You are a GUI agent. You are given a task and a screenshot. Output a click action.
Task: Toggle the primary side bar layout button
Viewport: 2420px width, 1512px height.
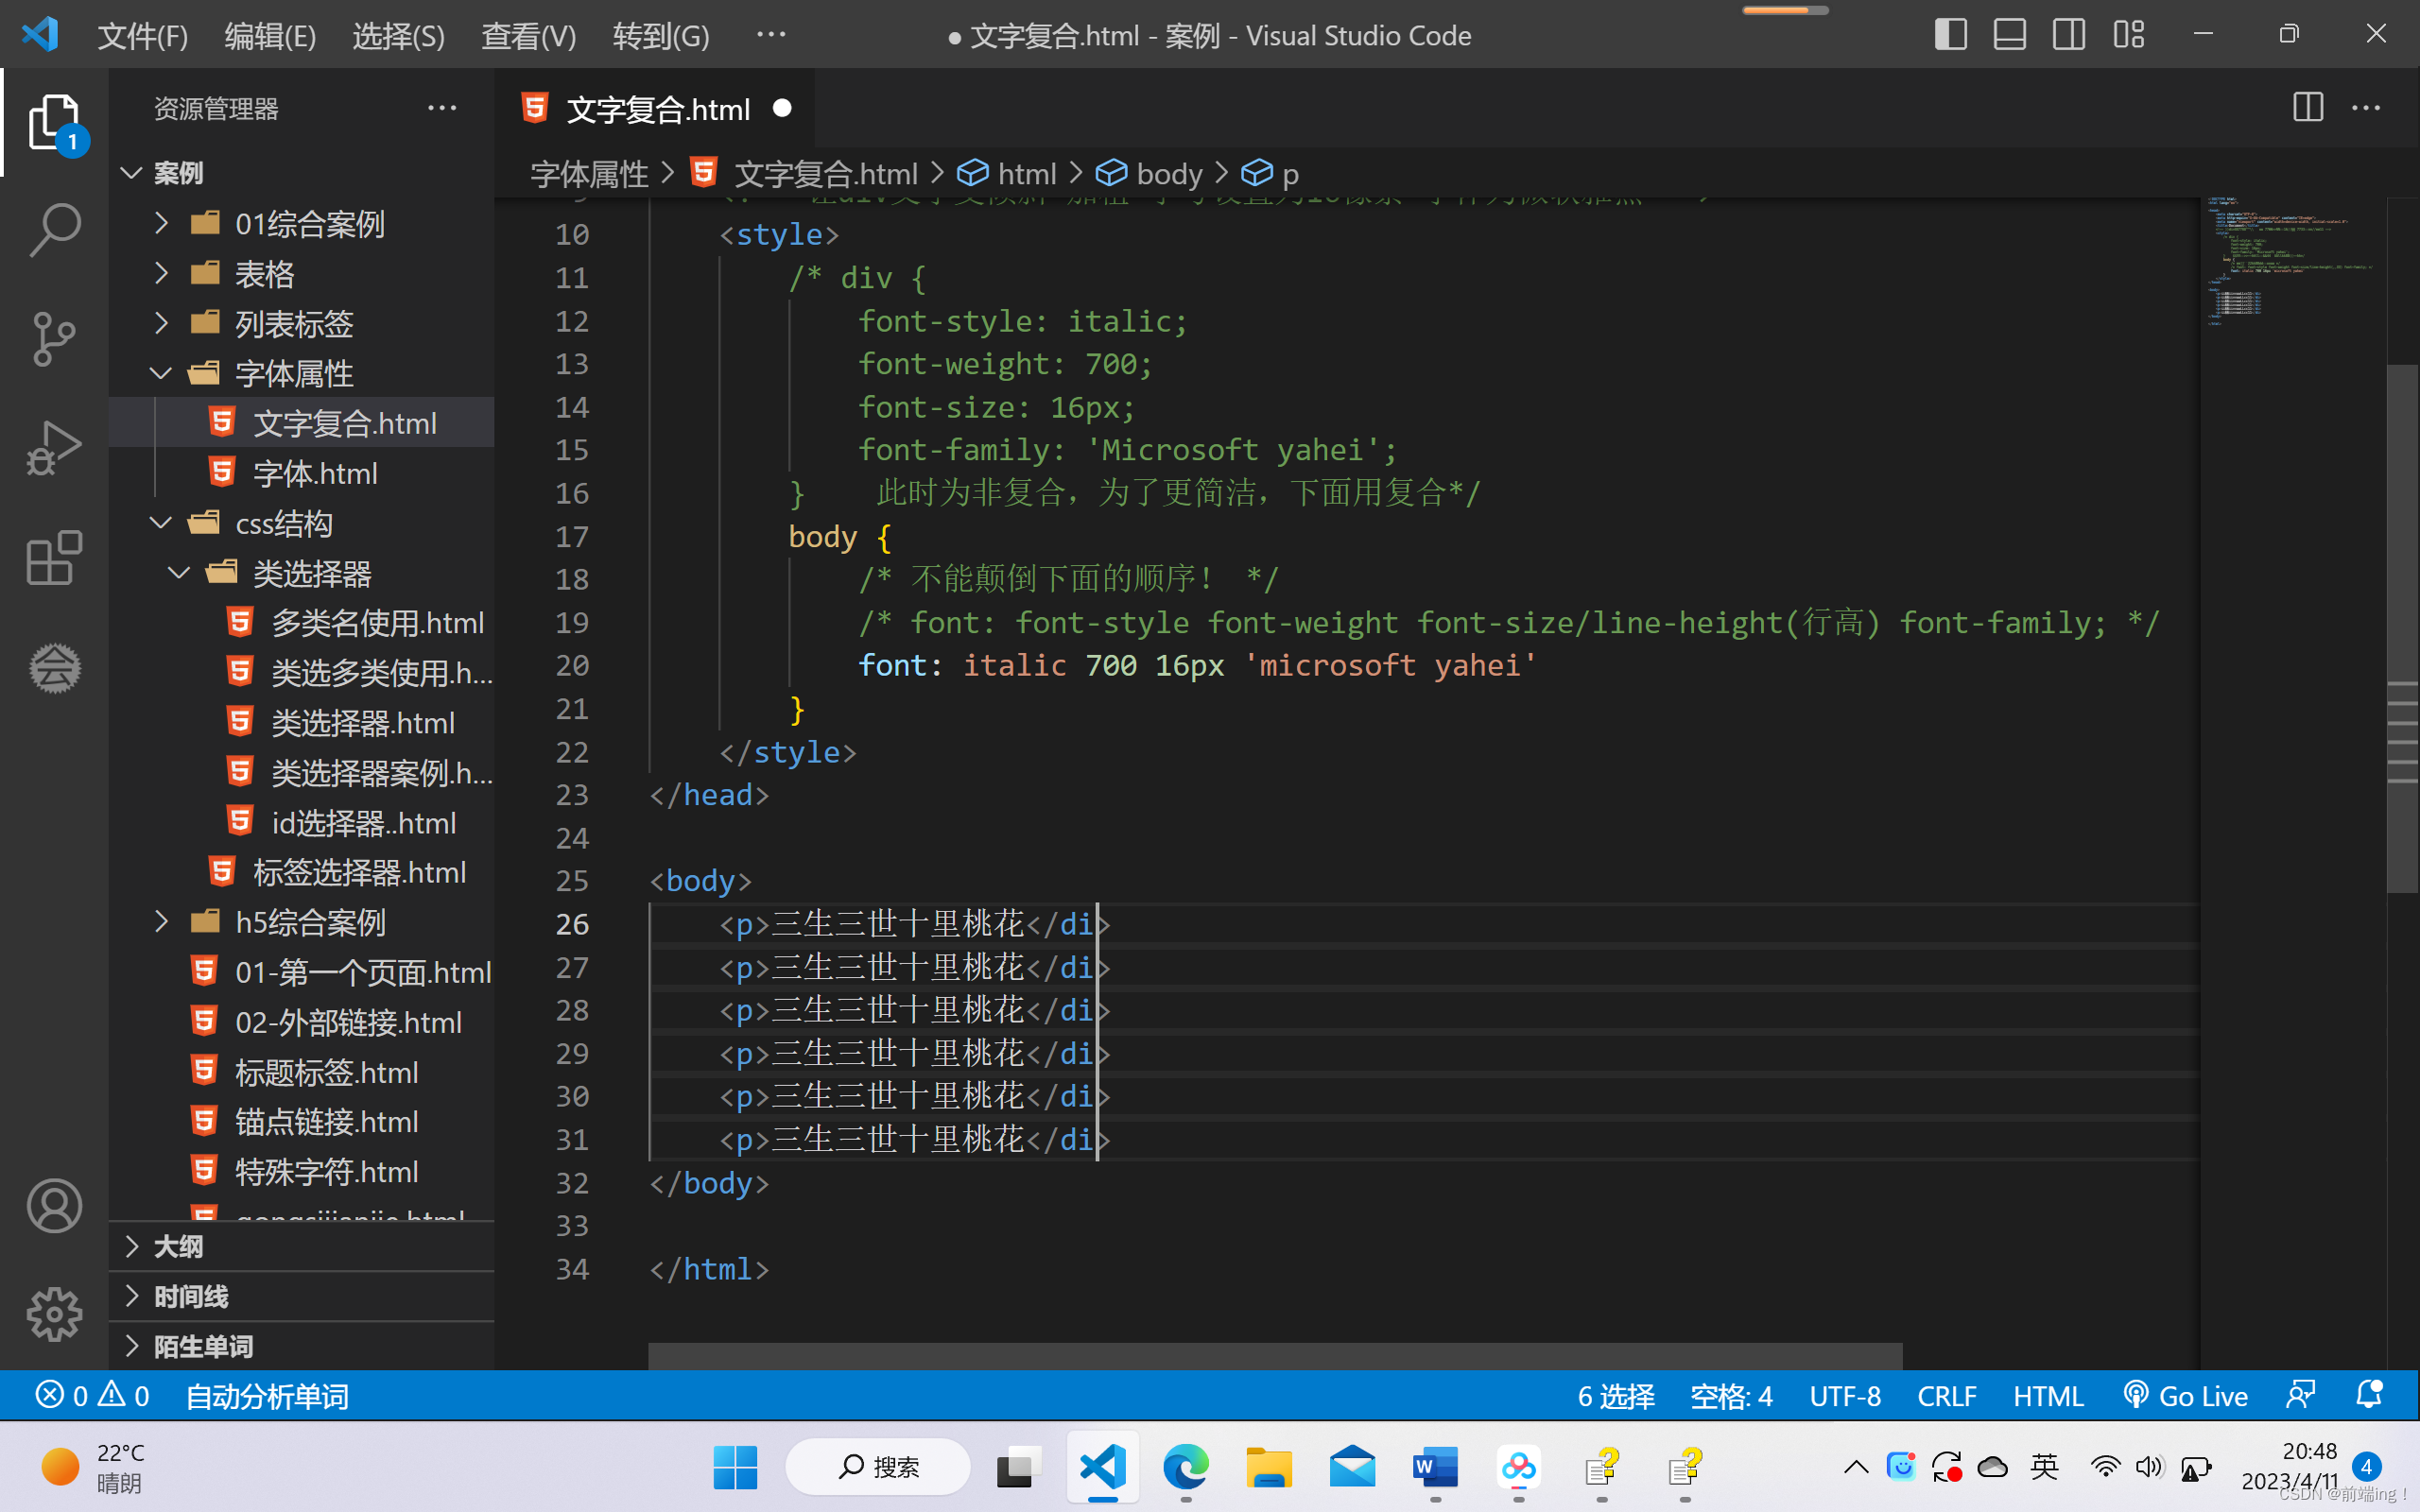pos(1950,35)
